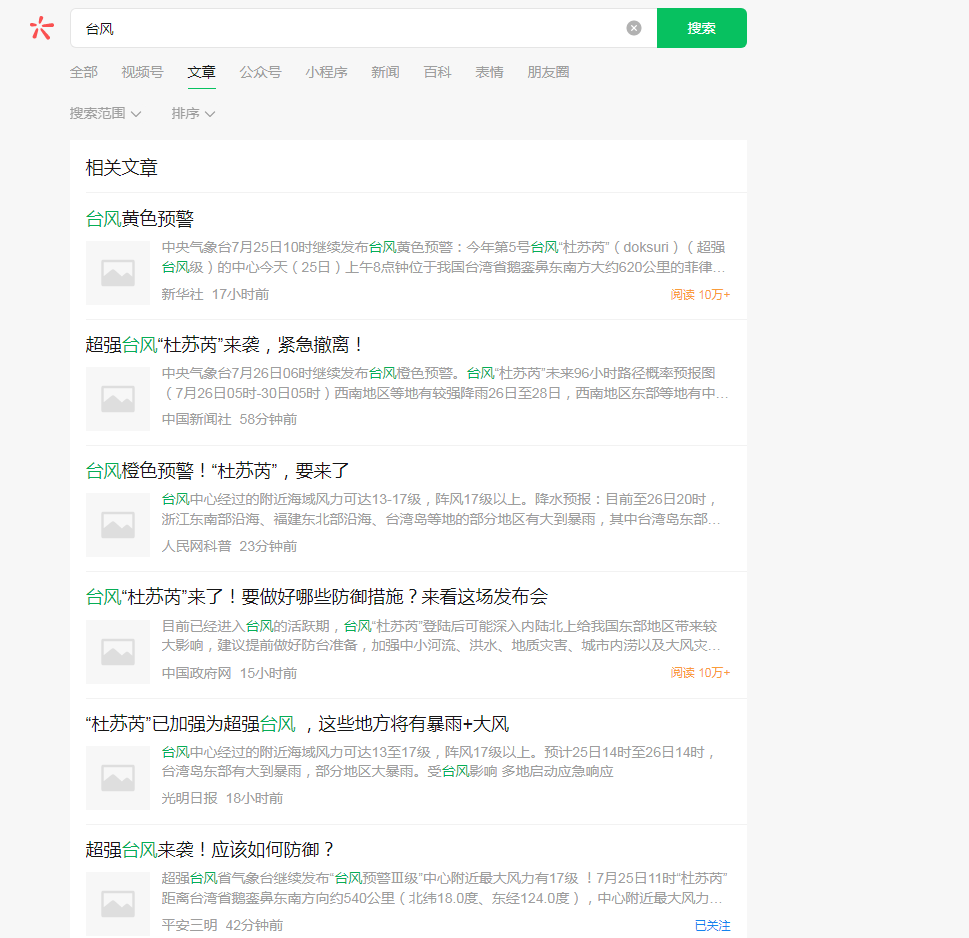
Task: Click summary text of 台风黄色预警 article
Action: pyautogui.click(x=444, y=257)
